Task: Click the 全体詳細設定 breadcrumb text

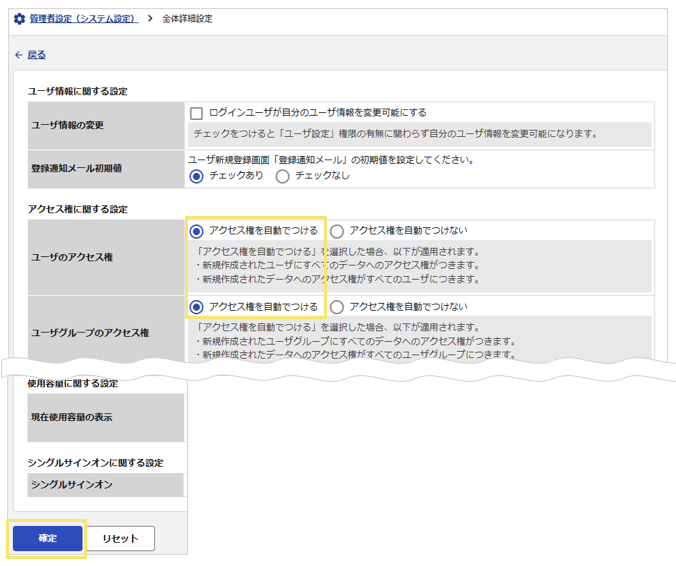Action: (x=187, y=19)
